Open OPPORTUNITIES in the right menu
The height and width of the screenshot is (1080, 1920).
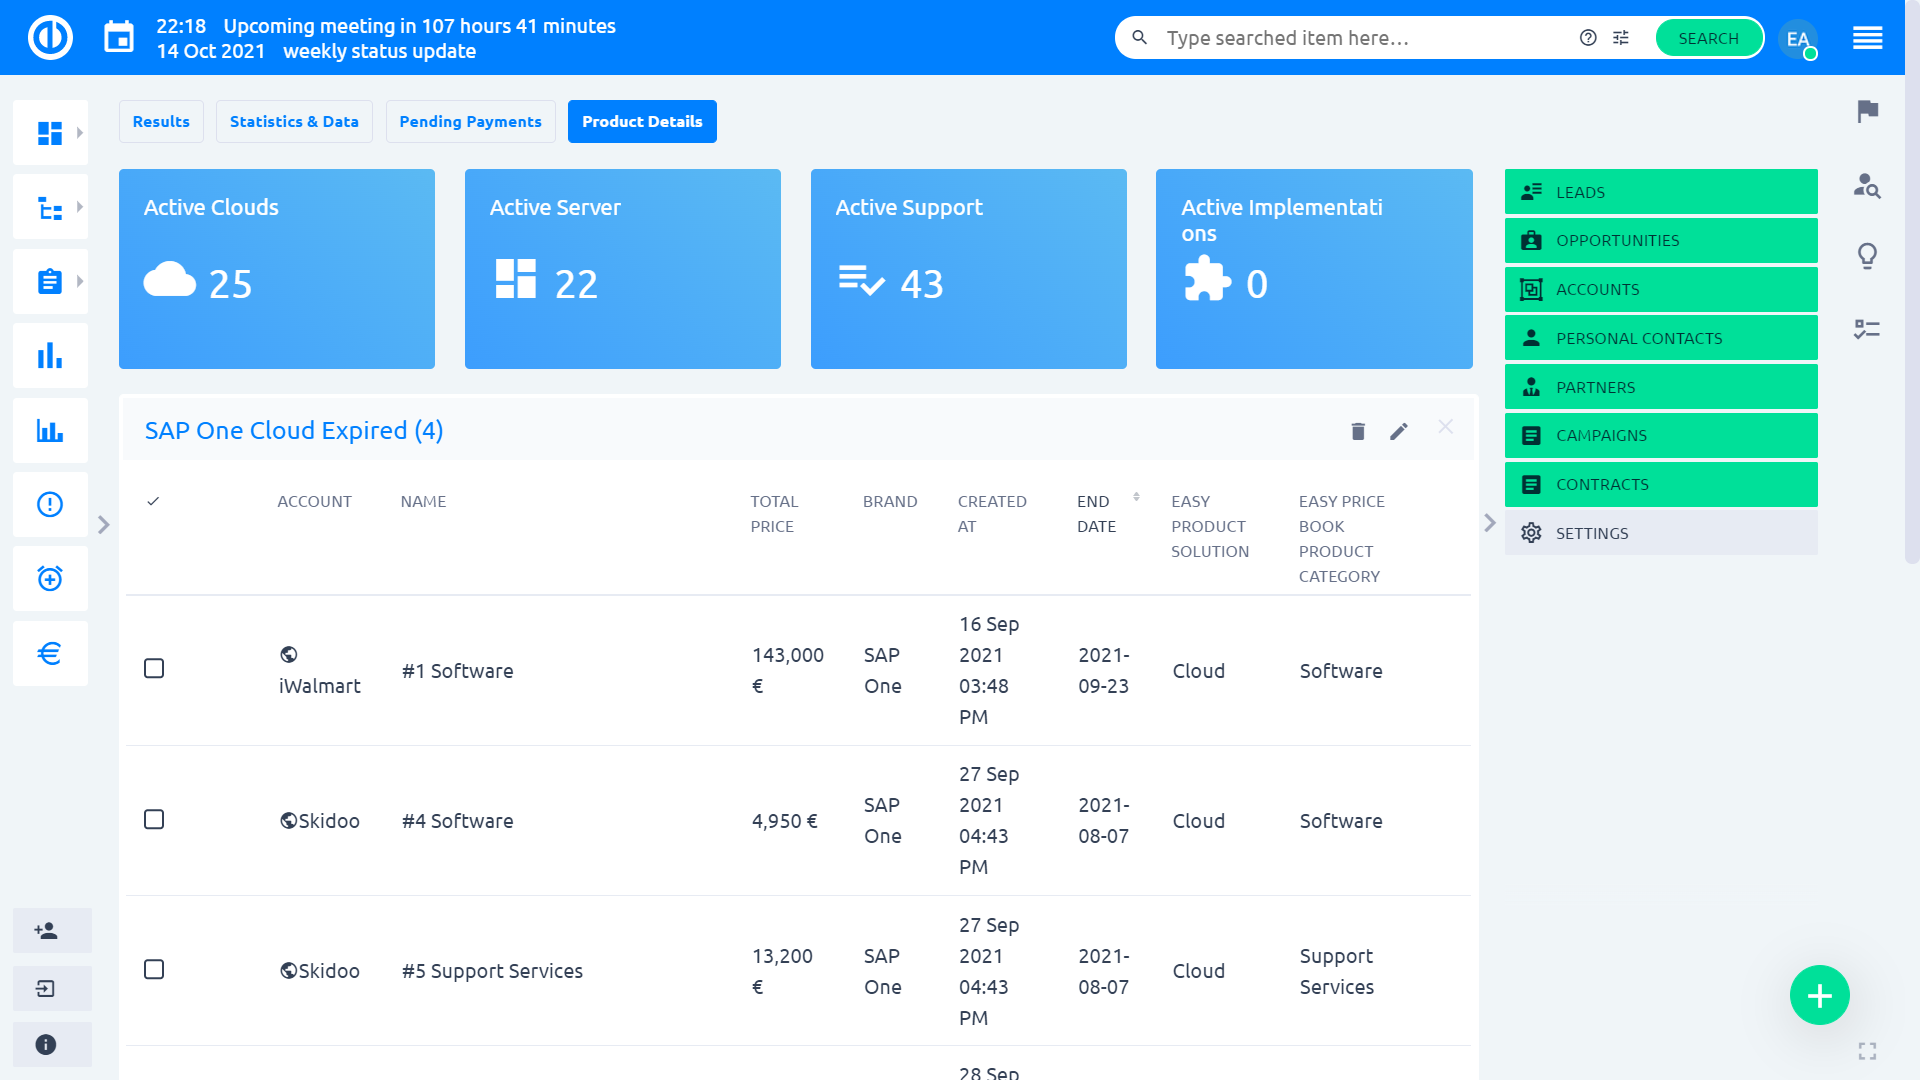1661,240
